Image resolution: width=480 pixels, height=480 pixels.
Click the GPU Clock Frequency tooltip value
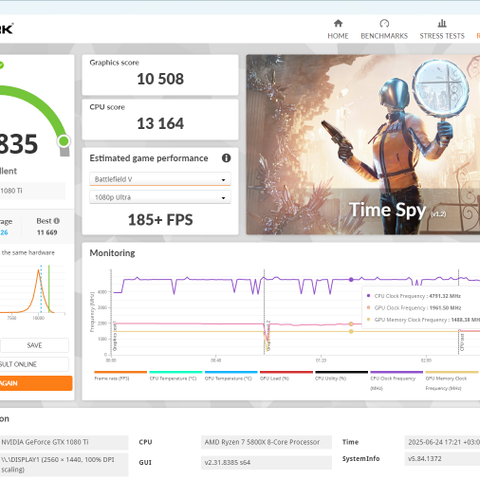(x=445, y=308)
